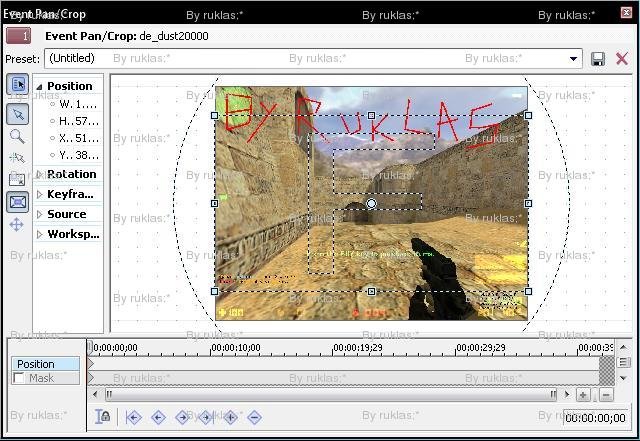Select the Position keyframe row
This screenshot has height=441, width=640.
pos(45,364)
